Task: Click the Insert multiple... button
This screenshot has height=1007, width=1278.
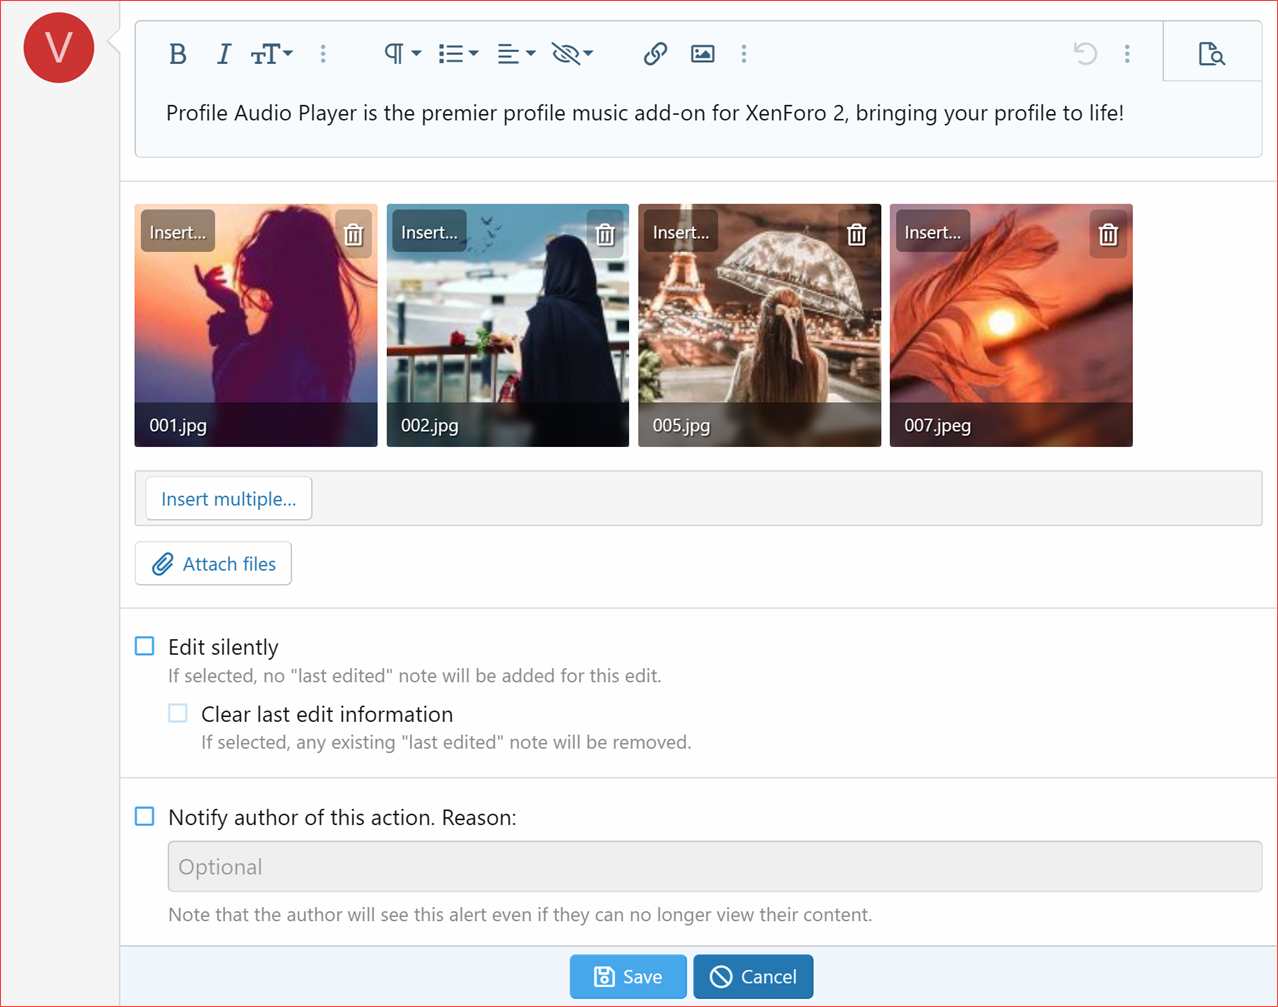Action: coord(228,499)
